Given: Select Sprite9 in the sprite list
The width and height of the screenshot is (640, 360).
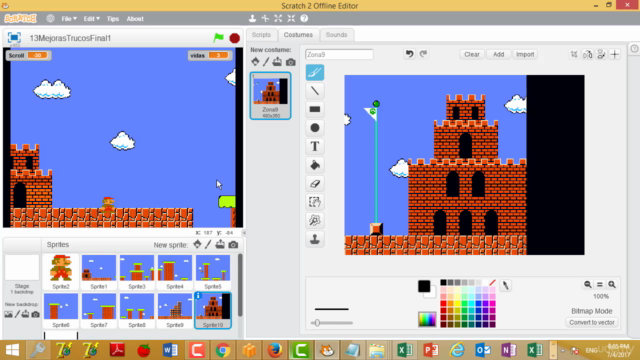Looking at the screenshot, I should (175, 310).
